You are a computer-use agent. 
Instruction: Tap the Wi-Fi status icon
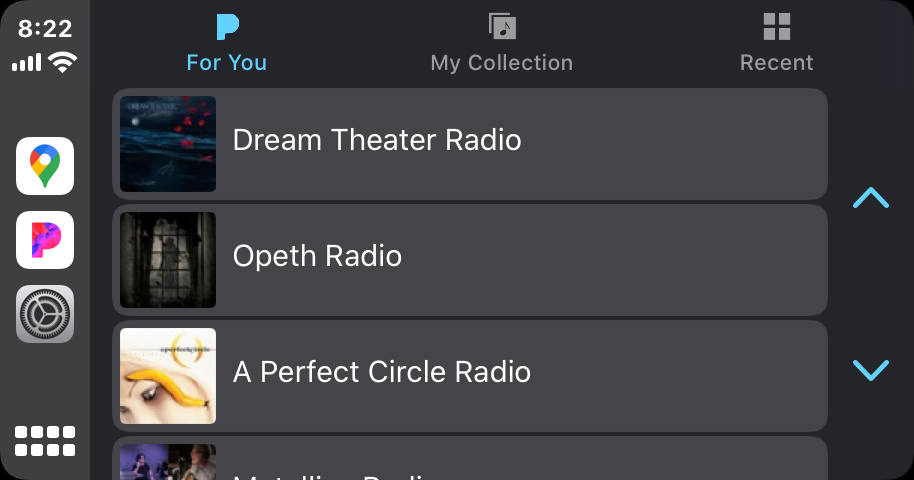[63, 62]
